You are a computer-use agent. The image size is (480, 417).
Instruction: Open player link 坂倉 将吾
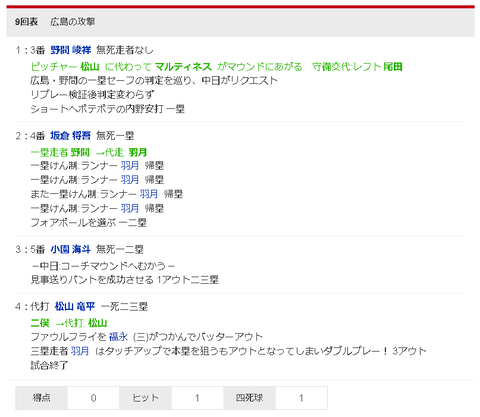point(71,136)
